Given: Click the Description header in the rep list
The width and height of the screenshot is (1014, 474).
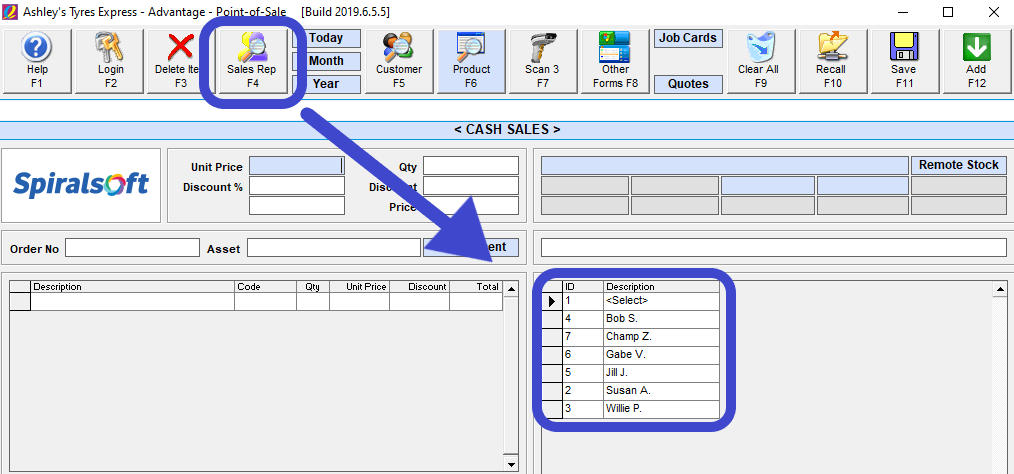Looking at the screenshot, I should [662, 286].
